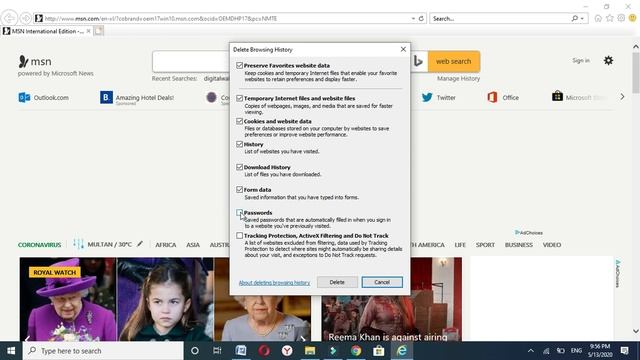Click scrollbar down arrow

[x=636, y=331]
